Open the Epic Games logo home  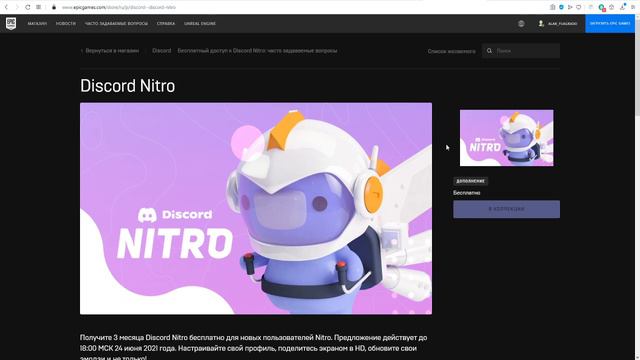pos(11,24)
